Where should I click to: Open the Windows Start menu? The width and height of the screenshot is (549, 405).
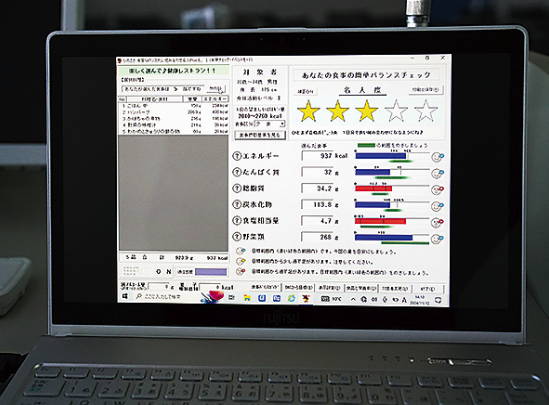click(x=125, y=296)
